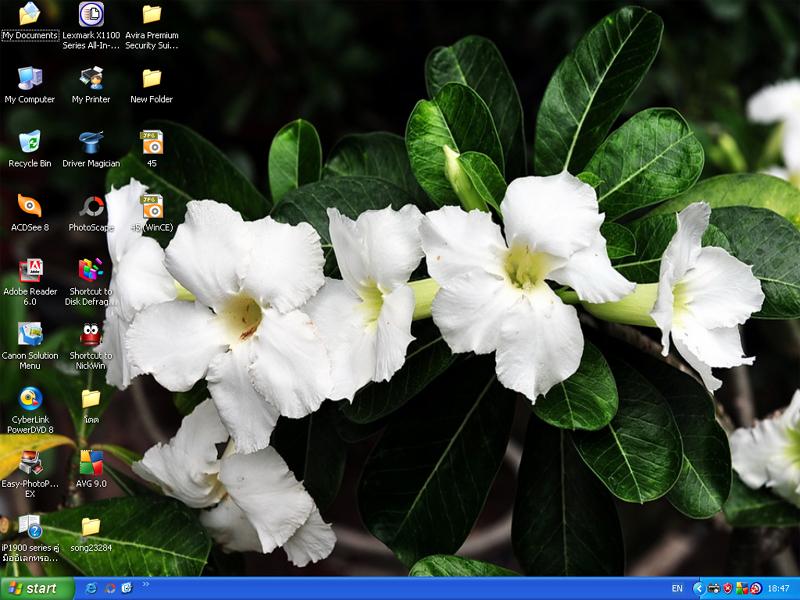The height and width of the screenshot is (600, 800).
Task: Expand the Quick Launch overflow chevron
Action: [x=146, y=584]
